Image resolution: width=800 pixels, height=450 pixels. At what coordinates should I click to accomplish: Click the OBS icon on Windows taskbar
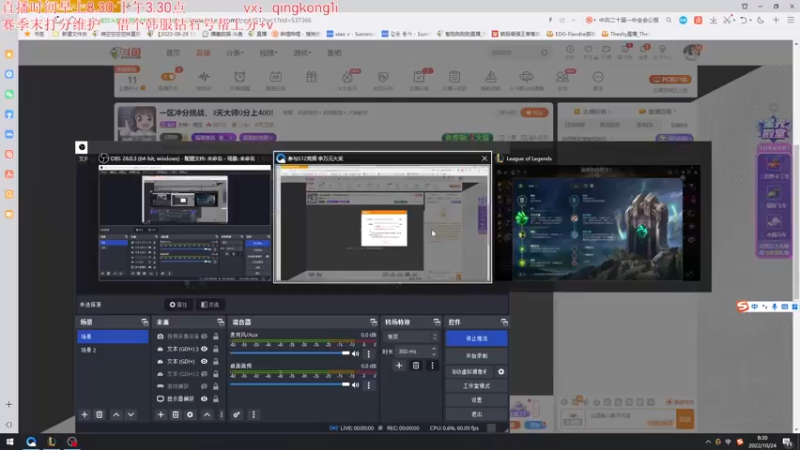tap(72, 441)
